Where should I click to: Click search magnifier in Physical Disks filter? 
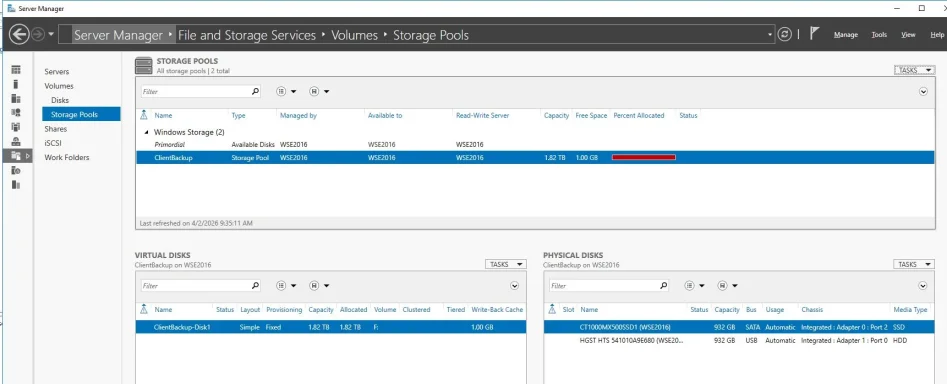tap(663, 286)
